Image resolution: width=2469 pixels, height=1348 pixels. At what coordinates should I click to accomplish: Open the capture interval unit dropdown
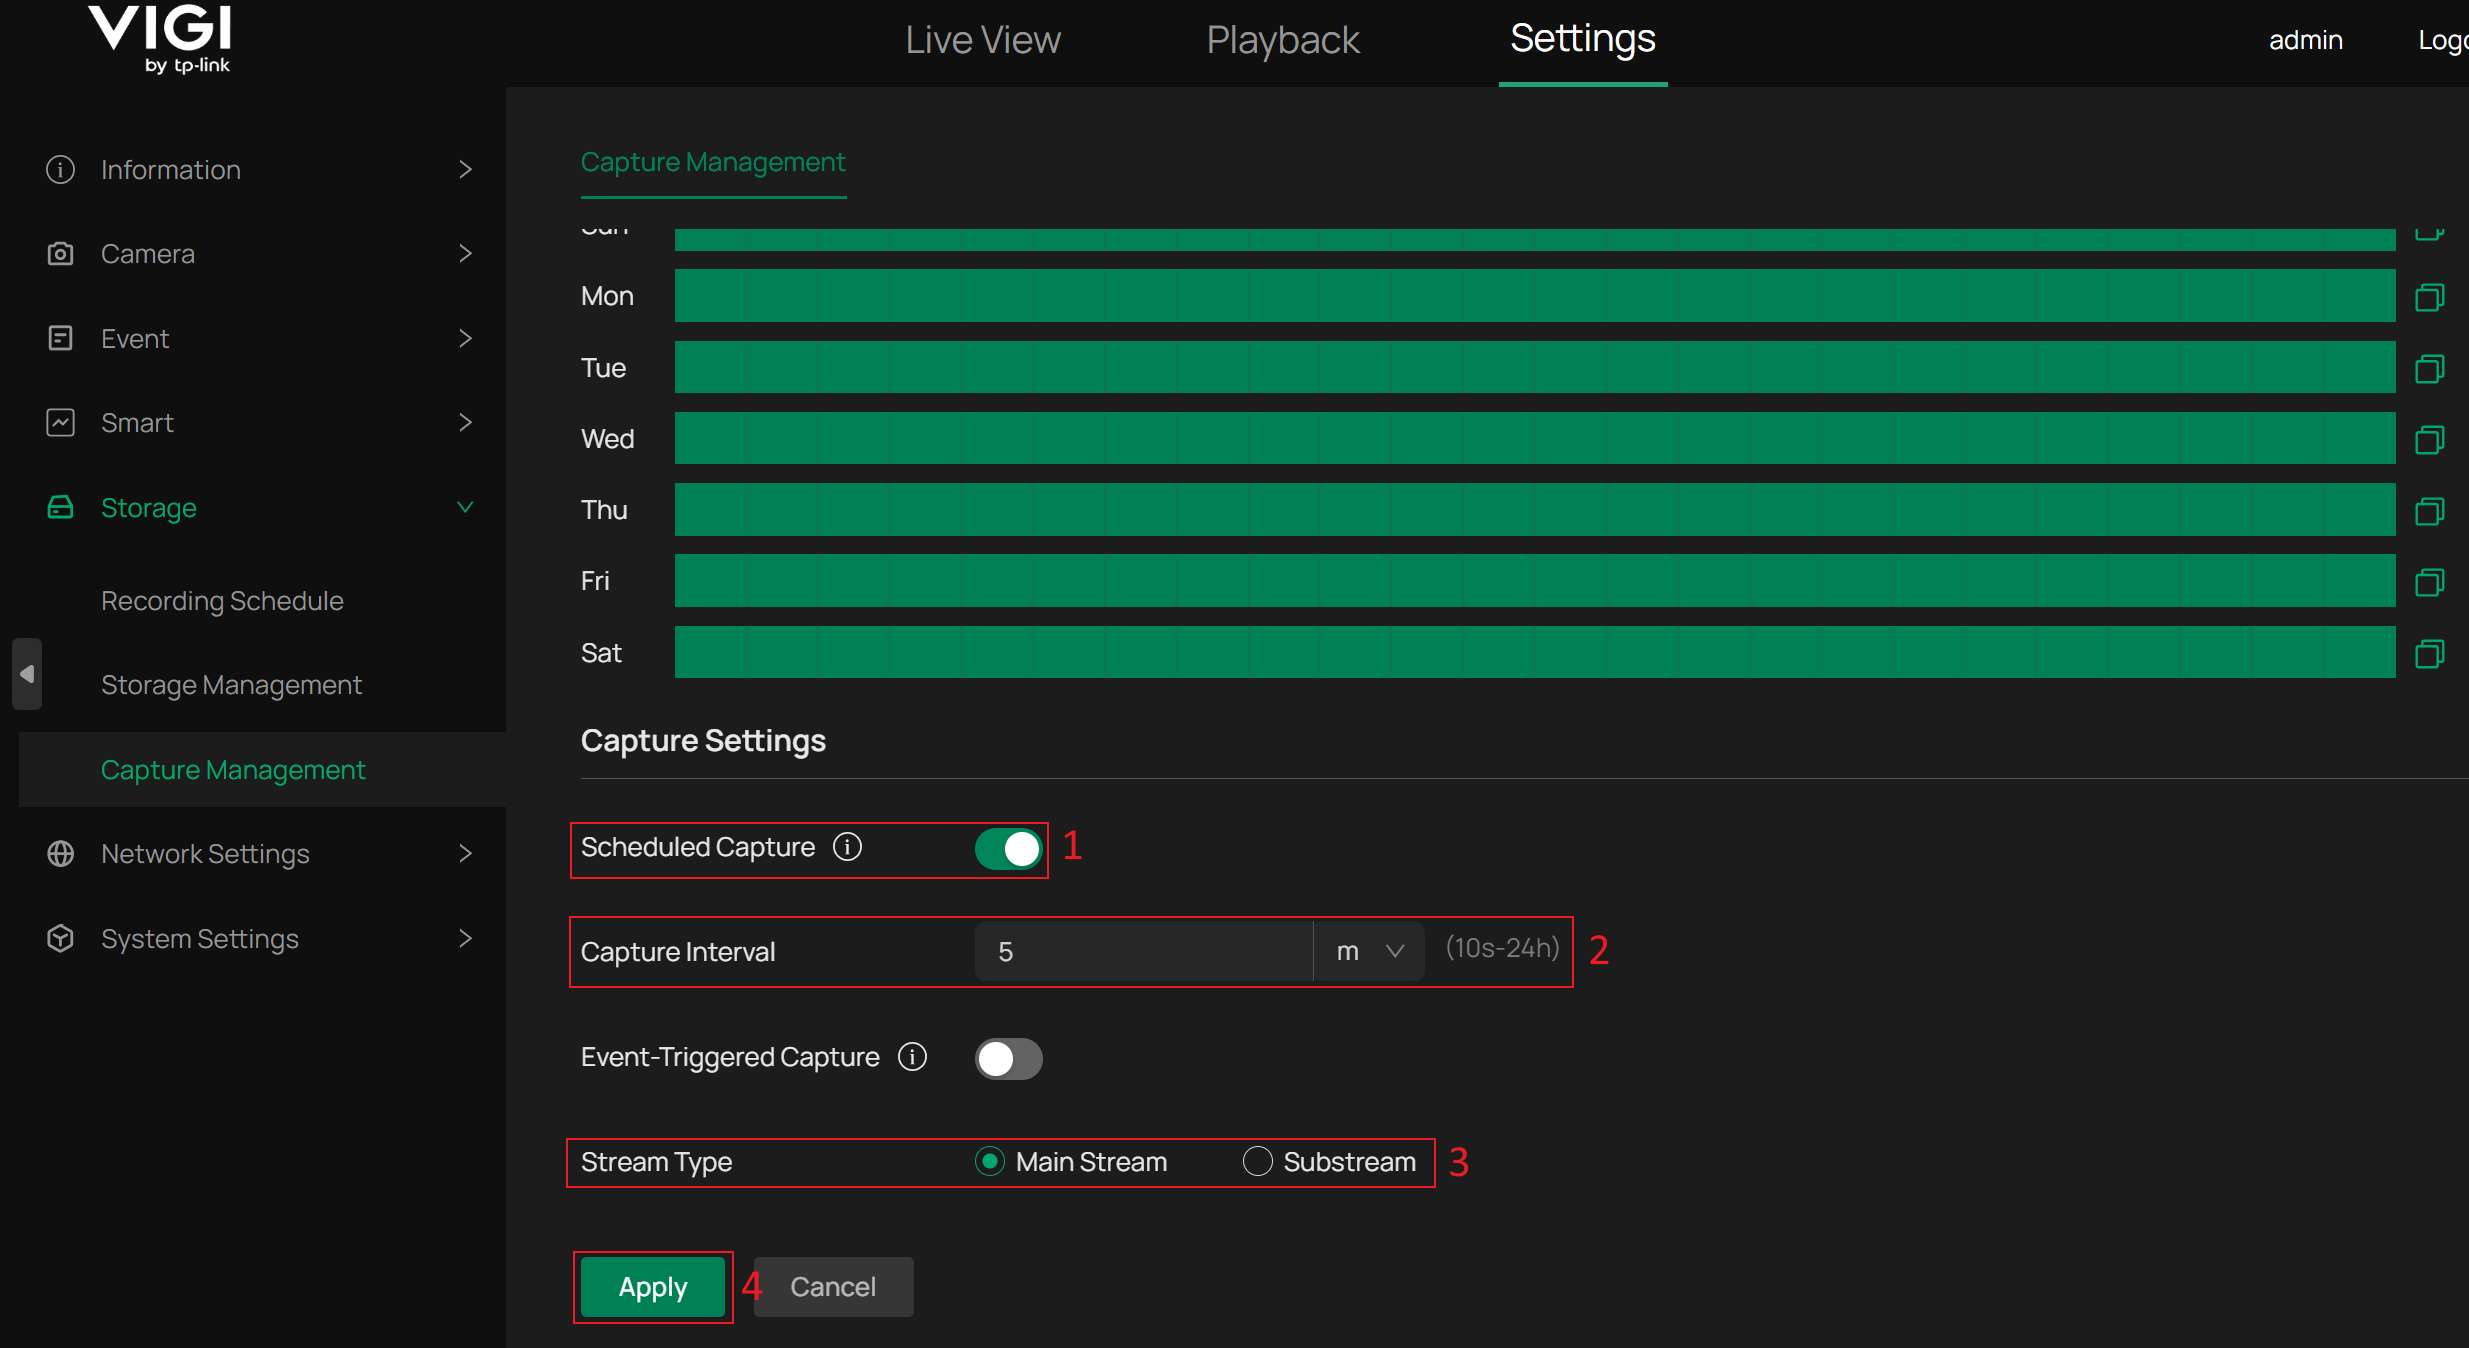(1368, 951)
